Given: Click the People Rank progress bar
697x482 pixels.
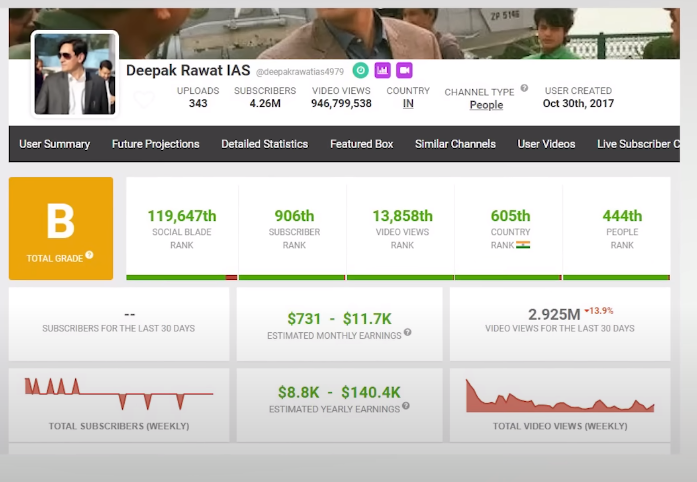Looking at the screenshot, I should 616,277.
